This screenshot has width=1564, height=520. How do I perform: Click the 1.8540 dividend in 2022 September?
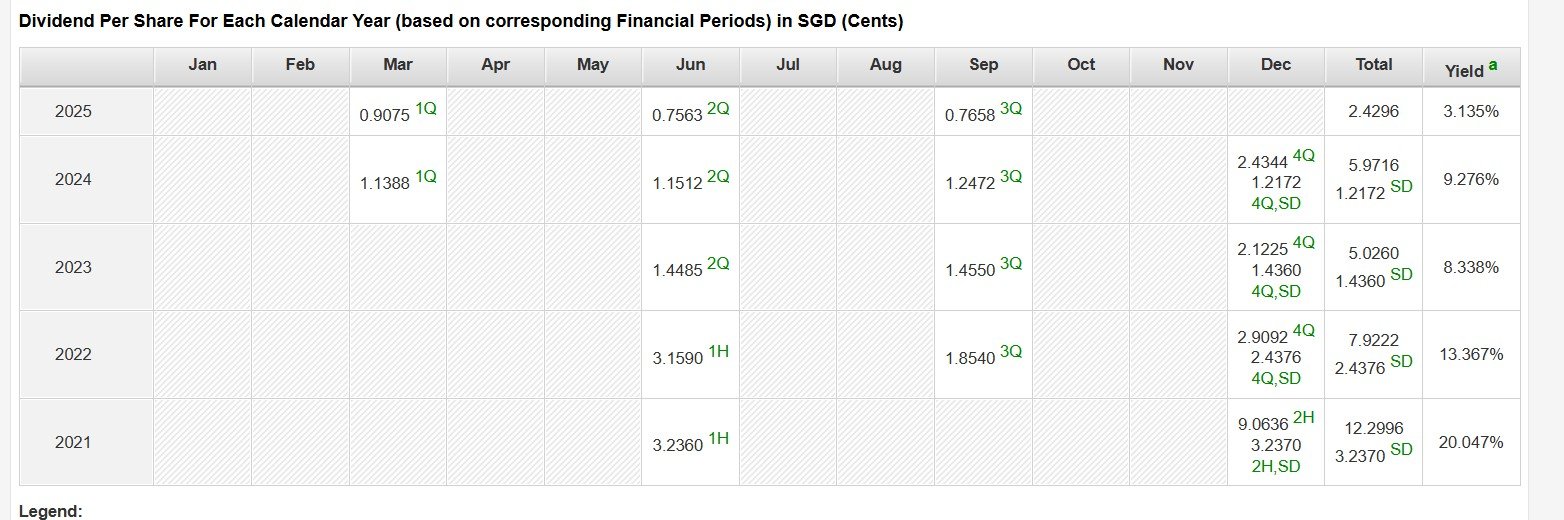point(970,358)
